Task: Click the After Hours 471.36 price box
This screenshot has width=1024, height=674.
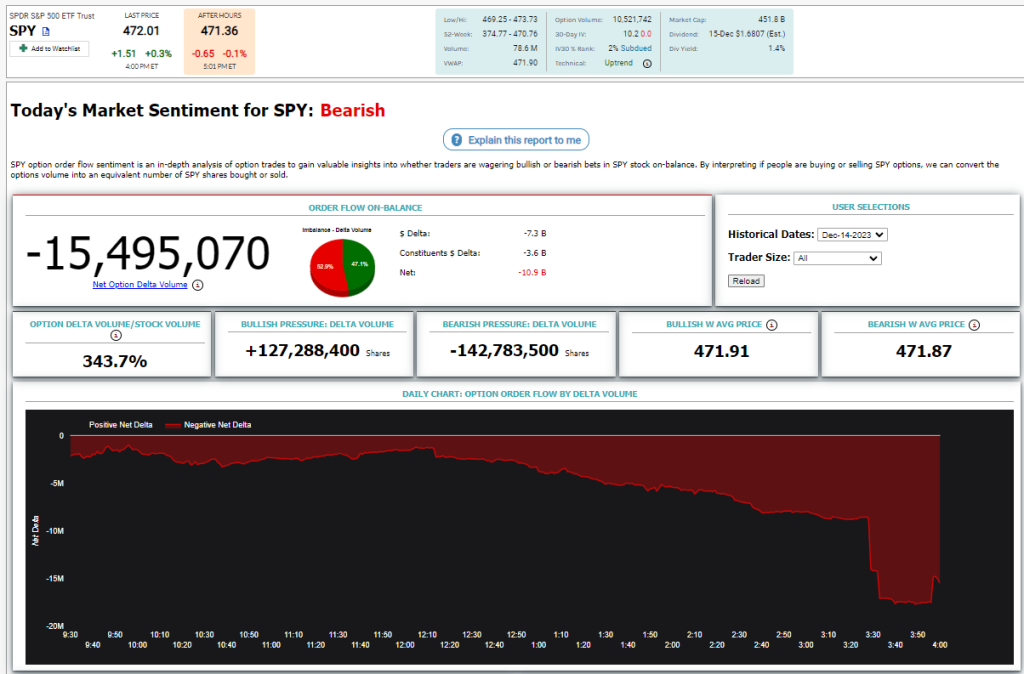Action: pyautogui.click(x=219, y=41)
